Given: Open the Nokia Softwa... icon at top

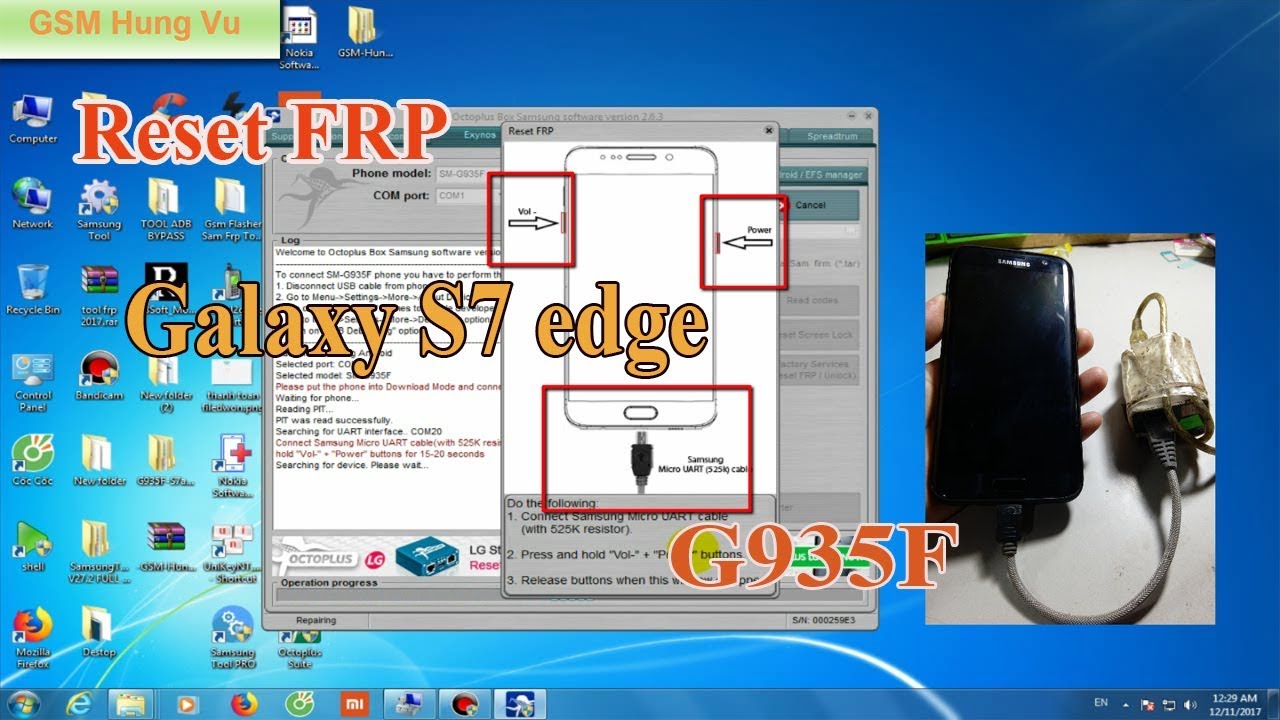Looking at the screenshot, I should point(299,38).
